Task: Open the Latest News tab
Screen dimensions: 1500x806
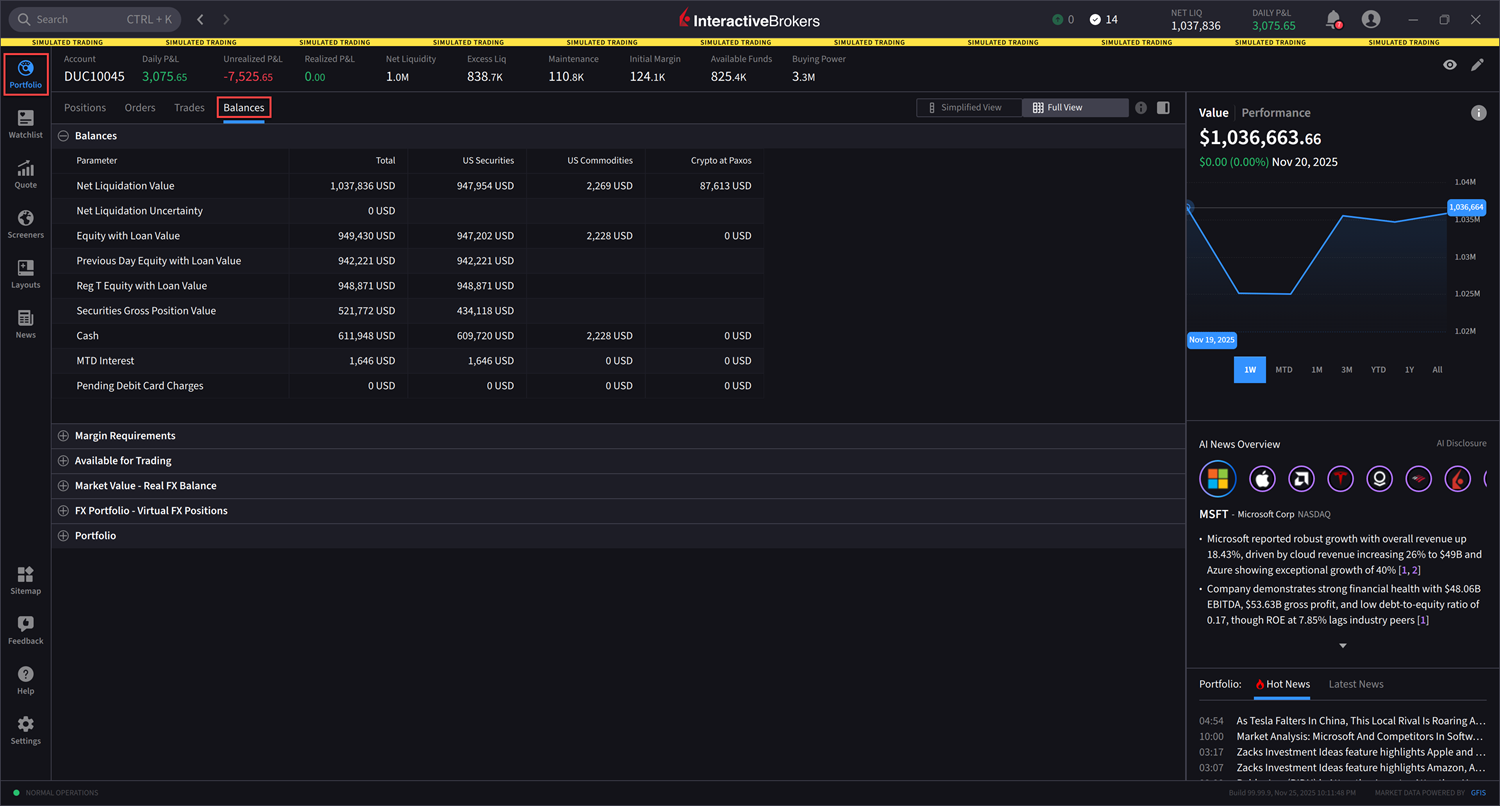Action: pyautogui.click(x=1356, y=684)
